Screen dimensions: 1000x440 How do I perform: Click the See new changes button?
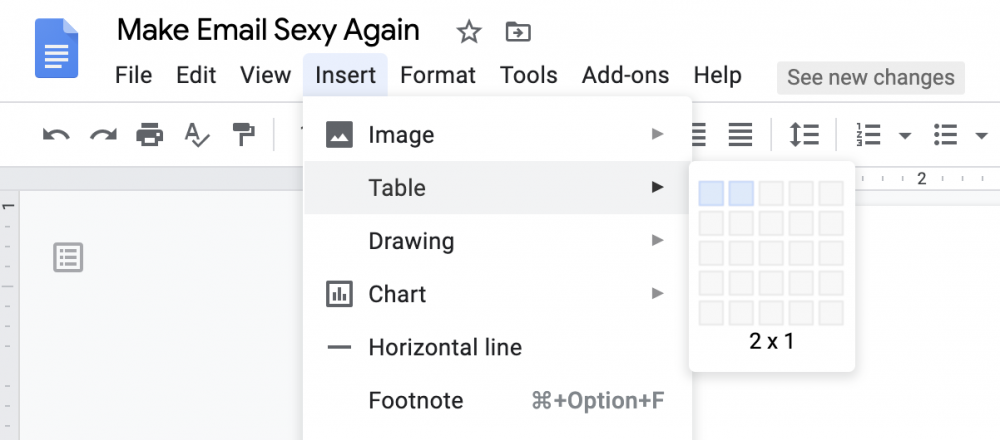(x=870, y=77)
